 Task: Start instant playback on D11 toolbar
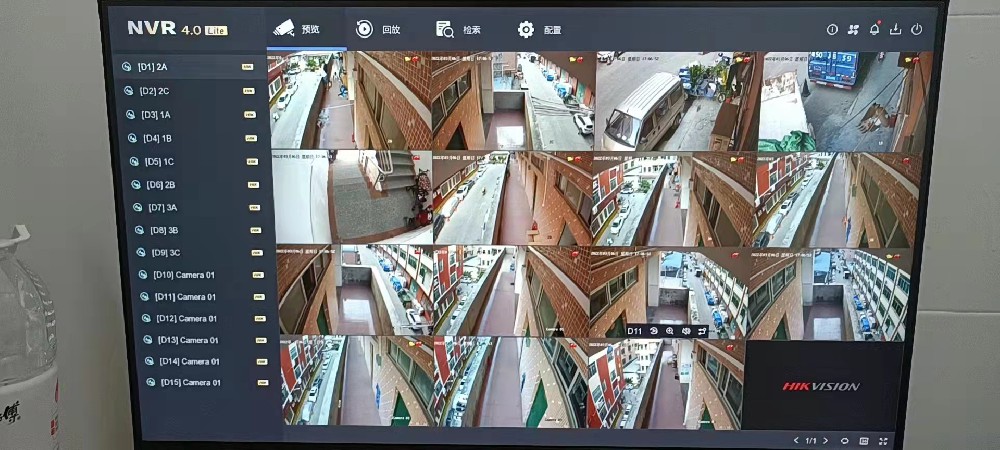point(653,331)
